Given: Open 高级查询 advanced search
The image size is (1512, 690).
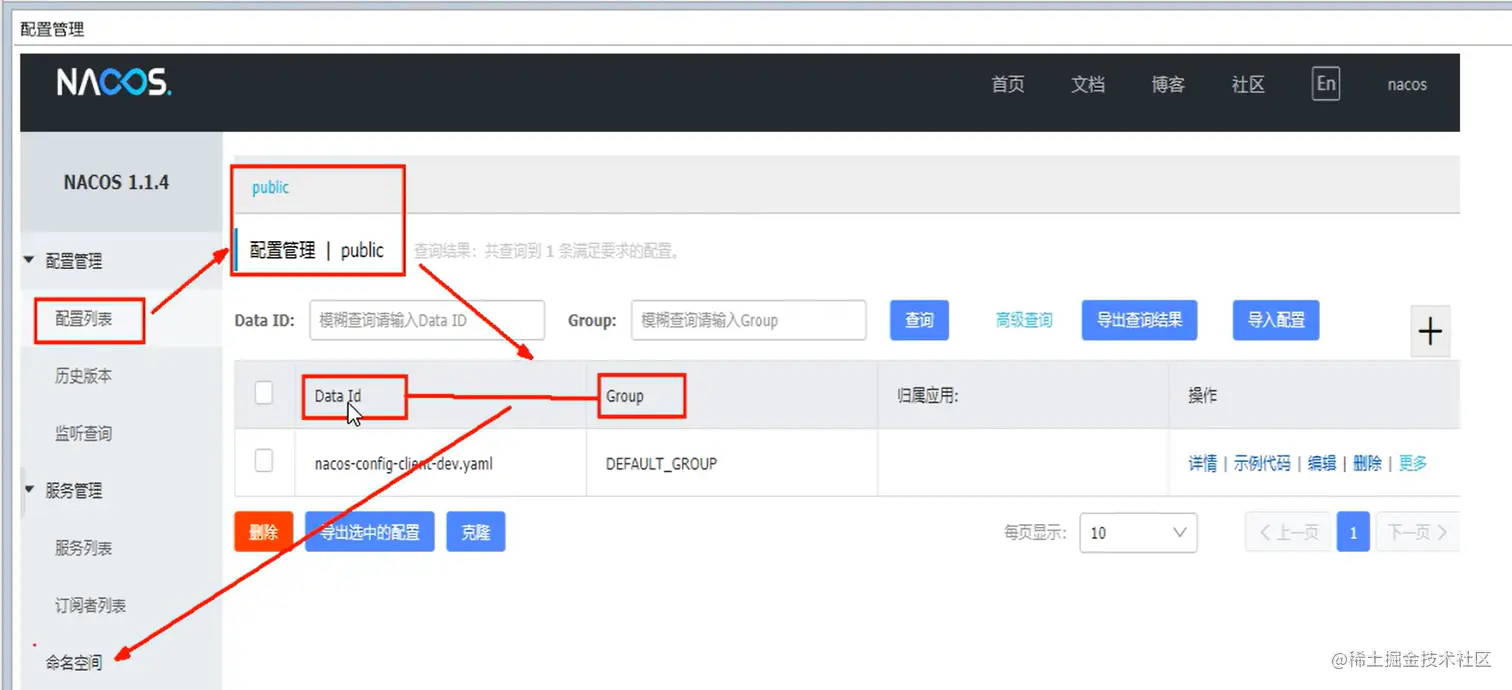Looking at the screenshot, I should tap(1024, 320).
